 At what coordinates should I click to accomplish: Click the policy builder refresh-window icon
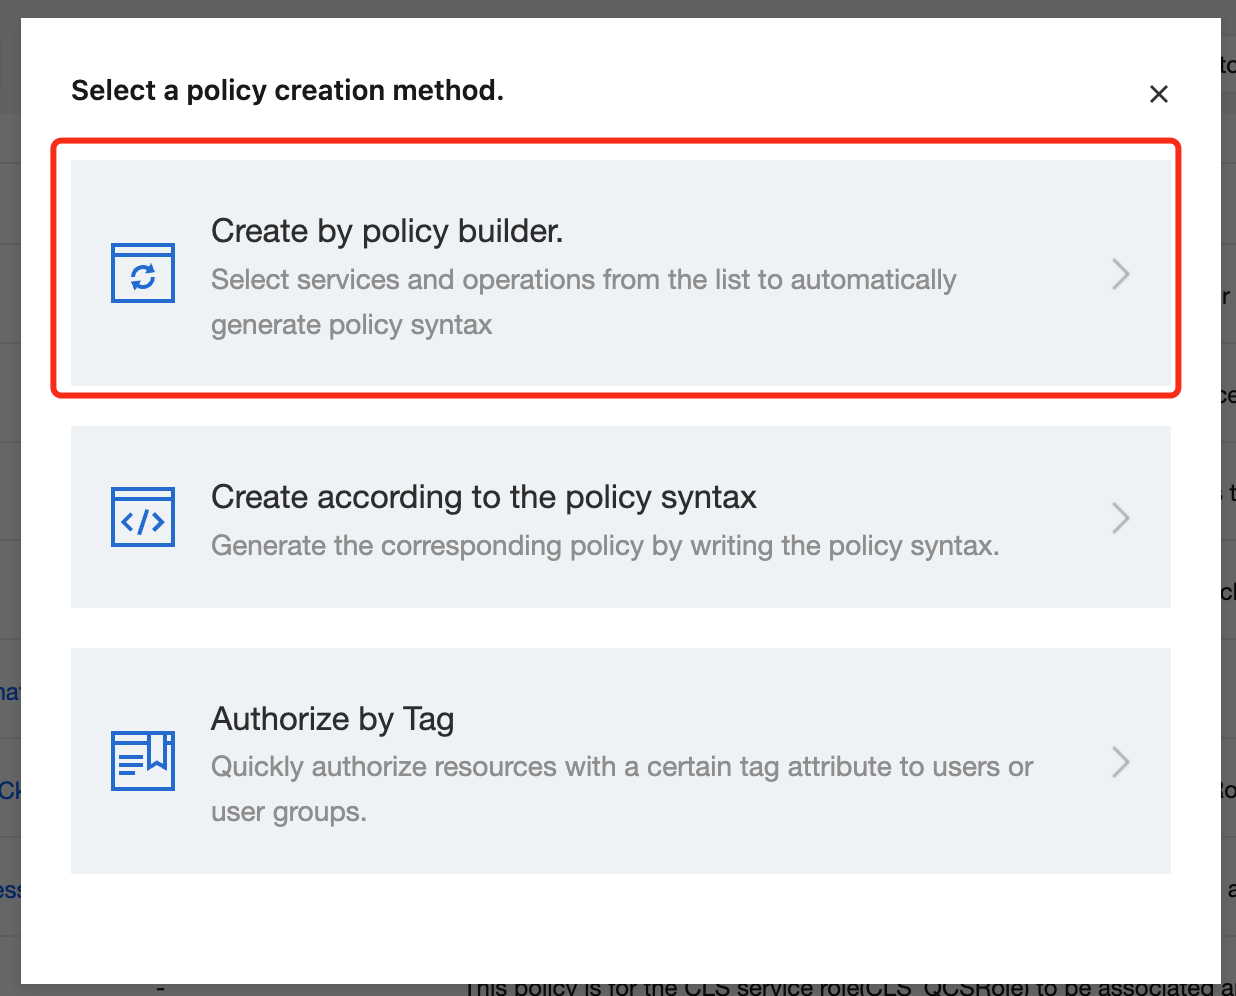click(x=143, y=273)
